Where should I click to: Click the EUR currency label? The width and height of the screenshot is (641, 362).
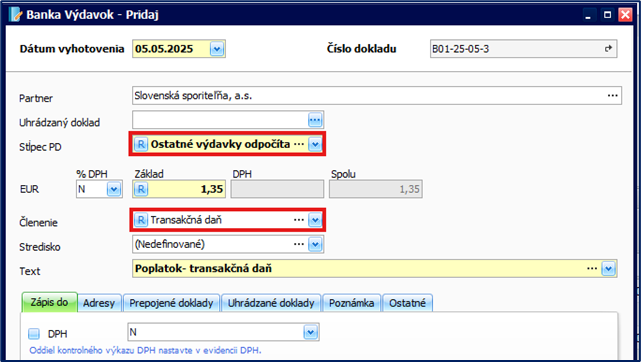pos(29,190)
